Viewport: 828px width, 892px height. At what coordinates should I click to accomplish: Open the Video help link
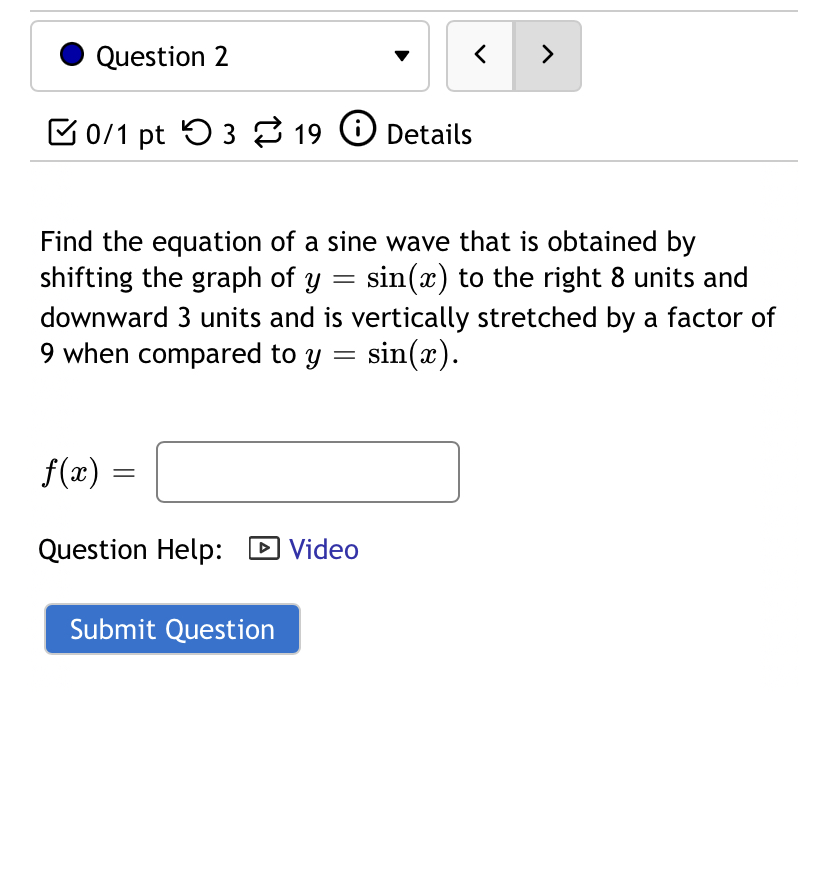(x=323, y=548)
